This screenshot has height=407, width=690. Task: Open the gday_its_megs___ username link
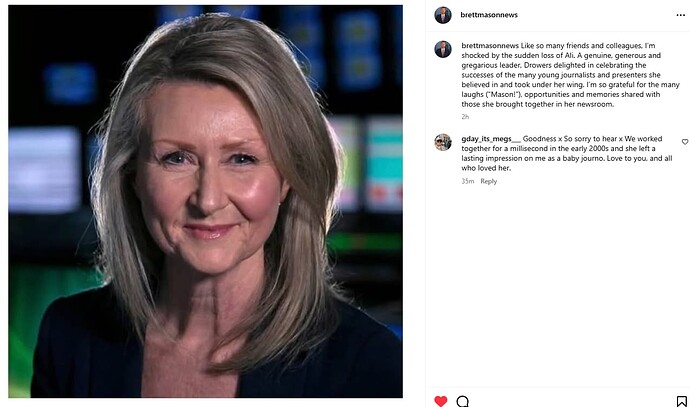tap(491, 139)
